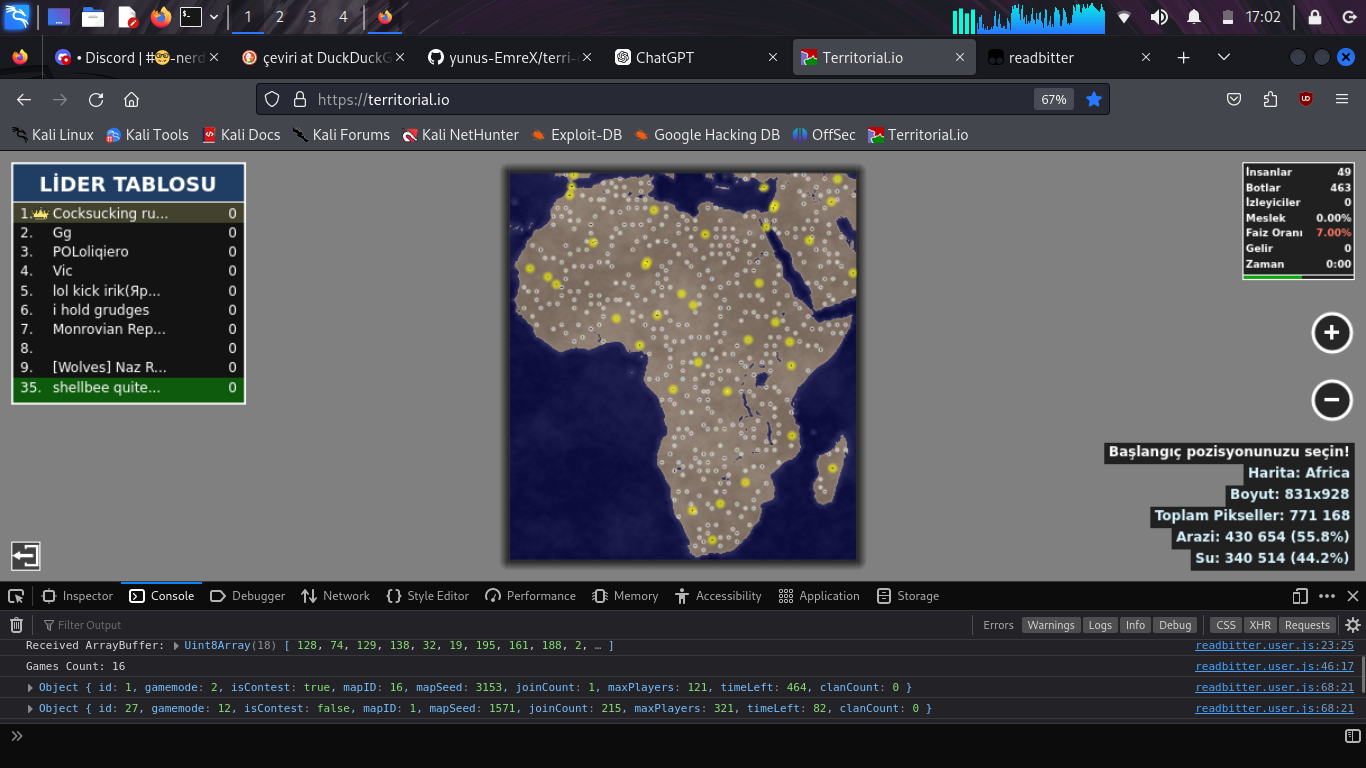Open console settings gear icon
This screenshot has width=1366, height=768.
click(x=1353, y=625)
